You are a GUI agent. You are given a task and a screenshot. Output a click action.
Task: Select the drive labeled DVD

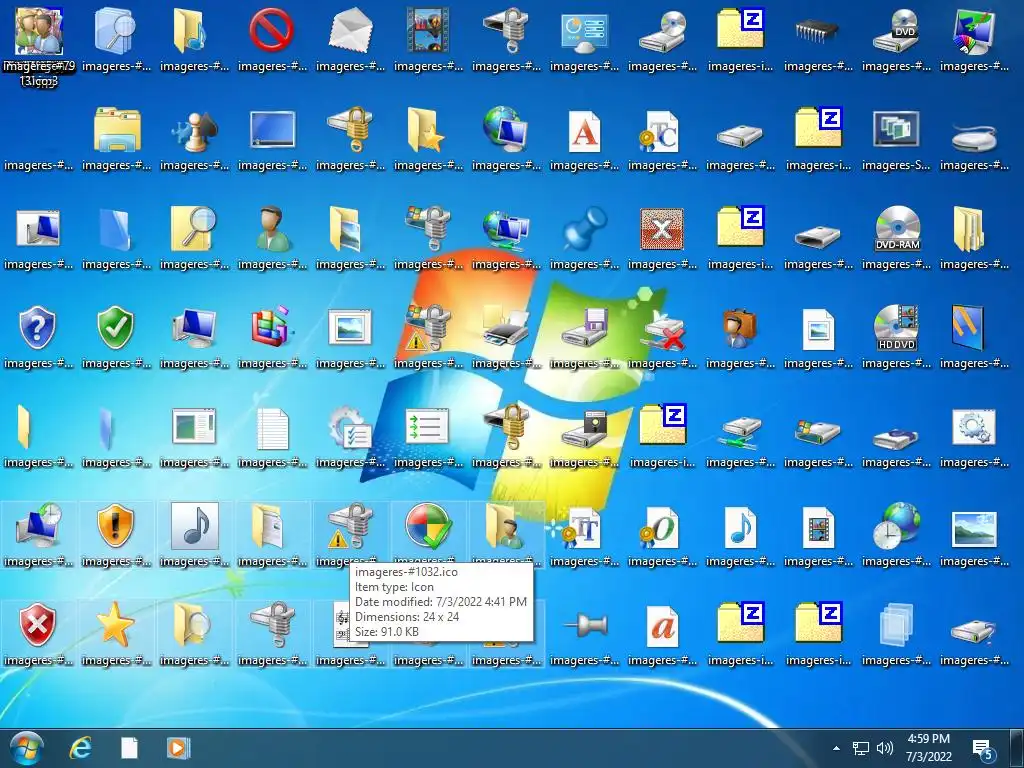896,30
